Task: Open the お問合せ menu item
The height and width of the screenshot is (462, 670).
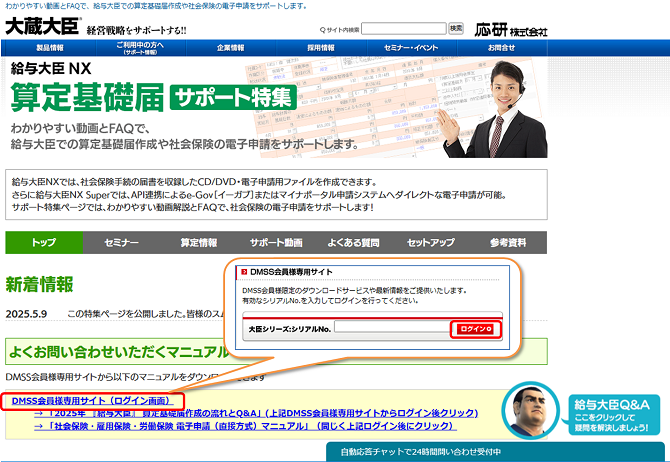Action: [502, 48]
